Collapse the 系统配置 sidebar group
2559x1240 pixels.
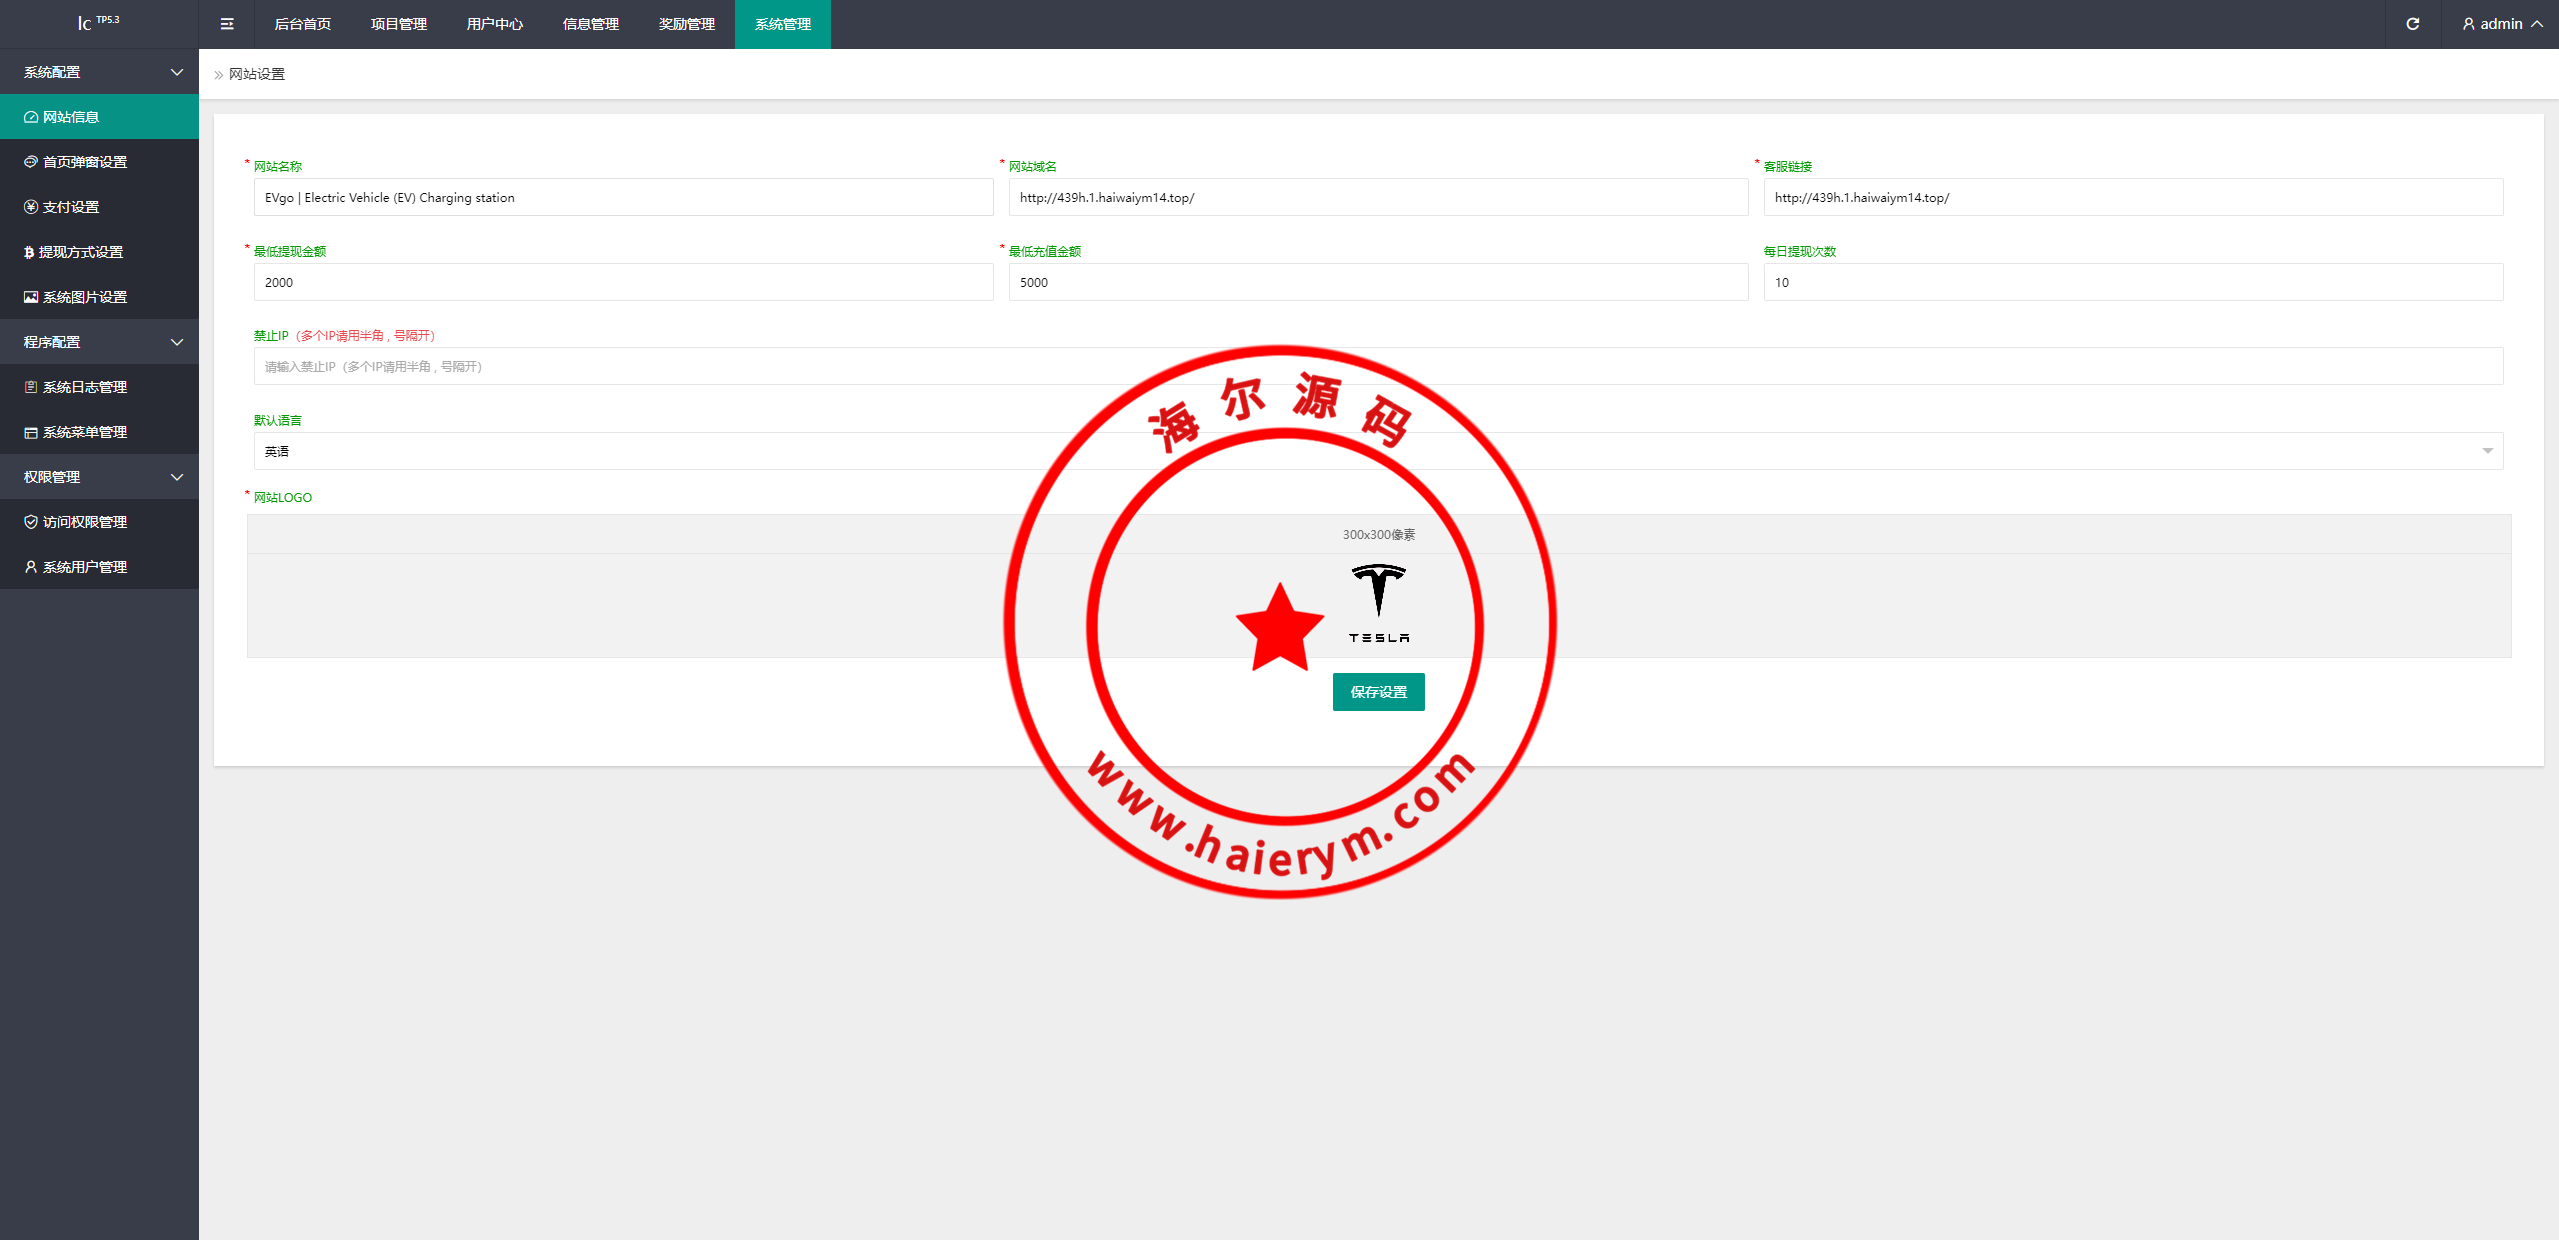click(99, 72)
